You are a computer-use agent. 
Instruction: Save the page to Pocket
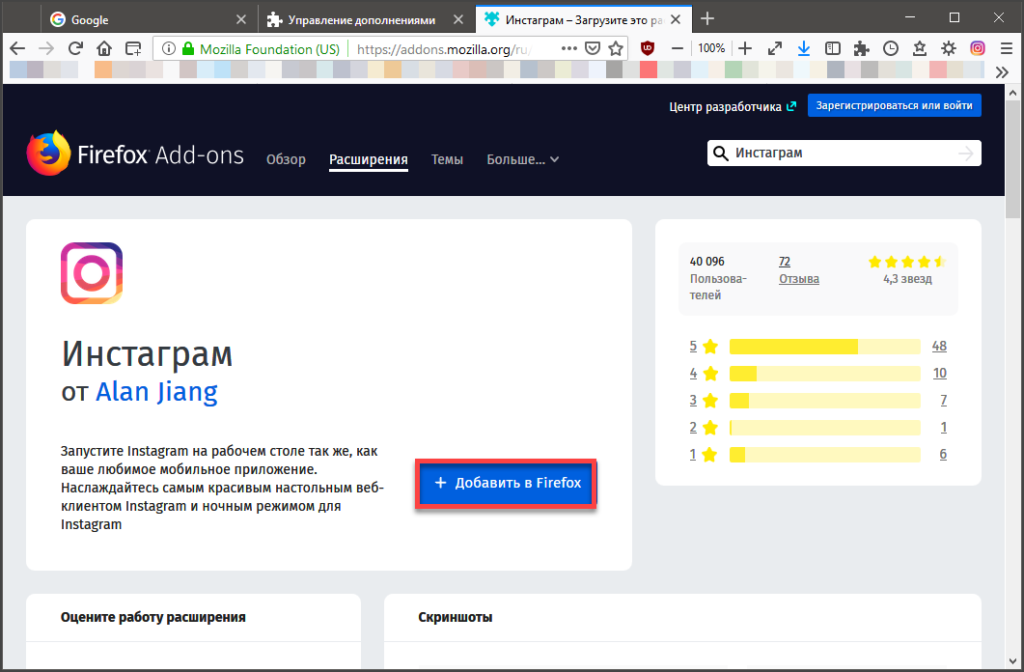592,48
